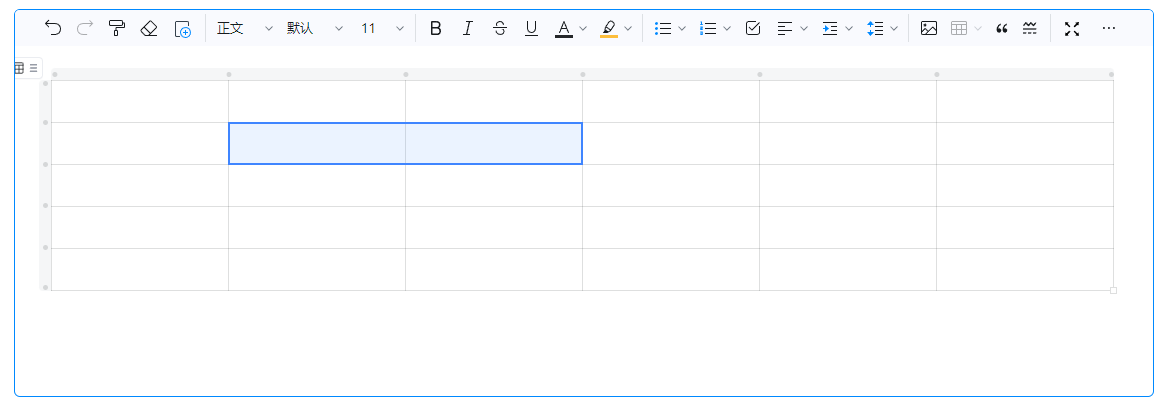Screen dimensions: 1170x408
Task: Insert a horizontal divider line
Action: (x=1030, y=28)
